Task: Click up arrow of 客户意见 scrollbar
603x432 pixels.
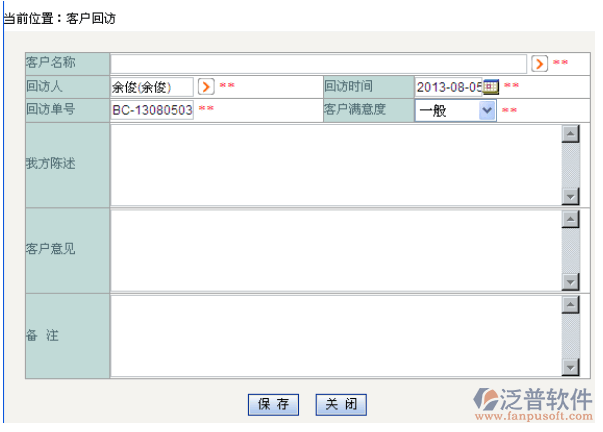Action: pyautogui.click(x=570, y=219)
